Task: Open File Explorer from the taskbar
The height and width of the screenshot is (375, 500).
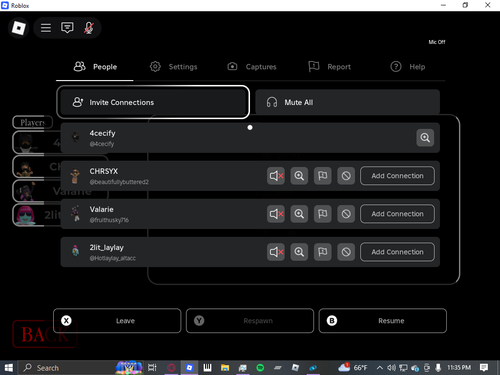Action: (225, 368)
